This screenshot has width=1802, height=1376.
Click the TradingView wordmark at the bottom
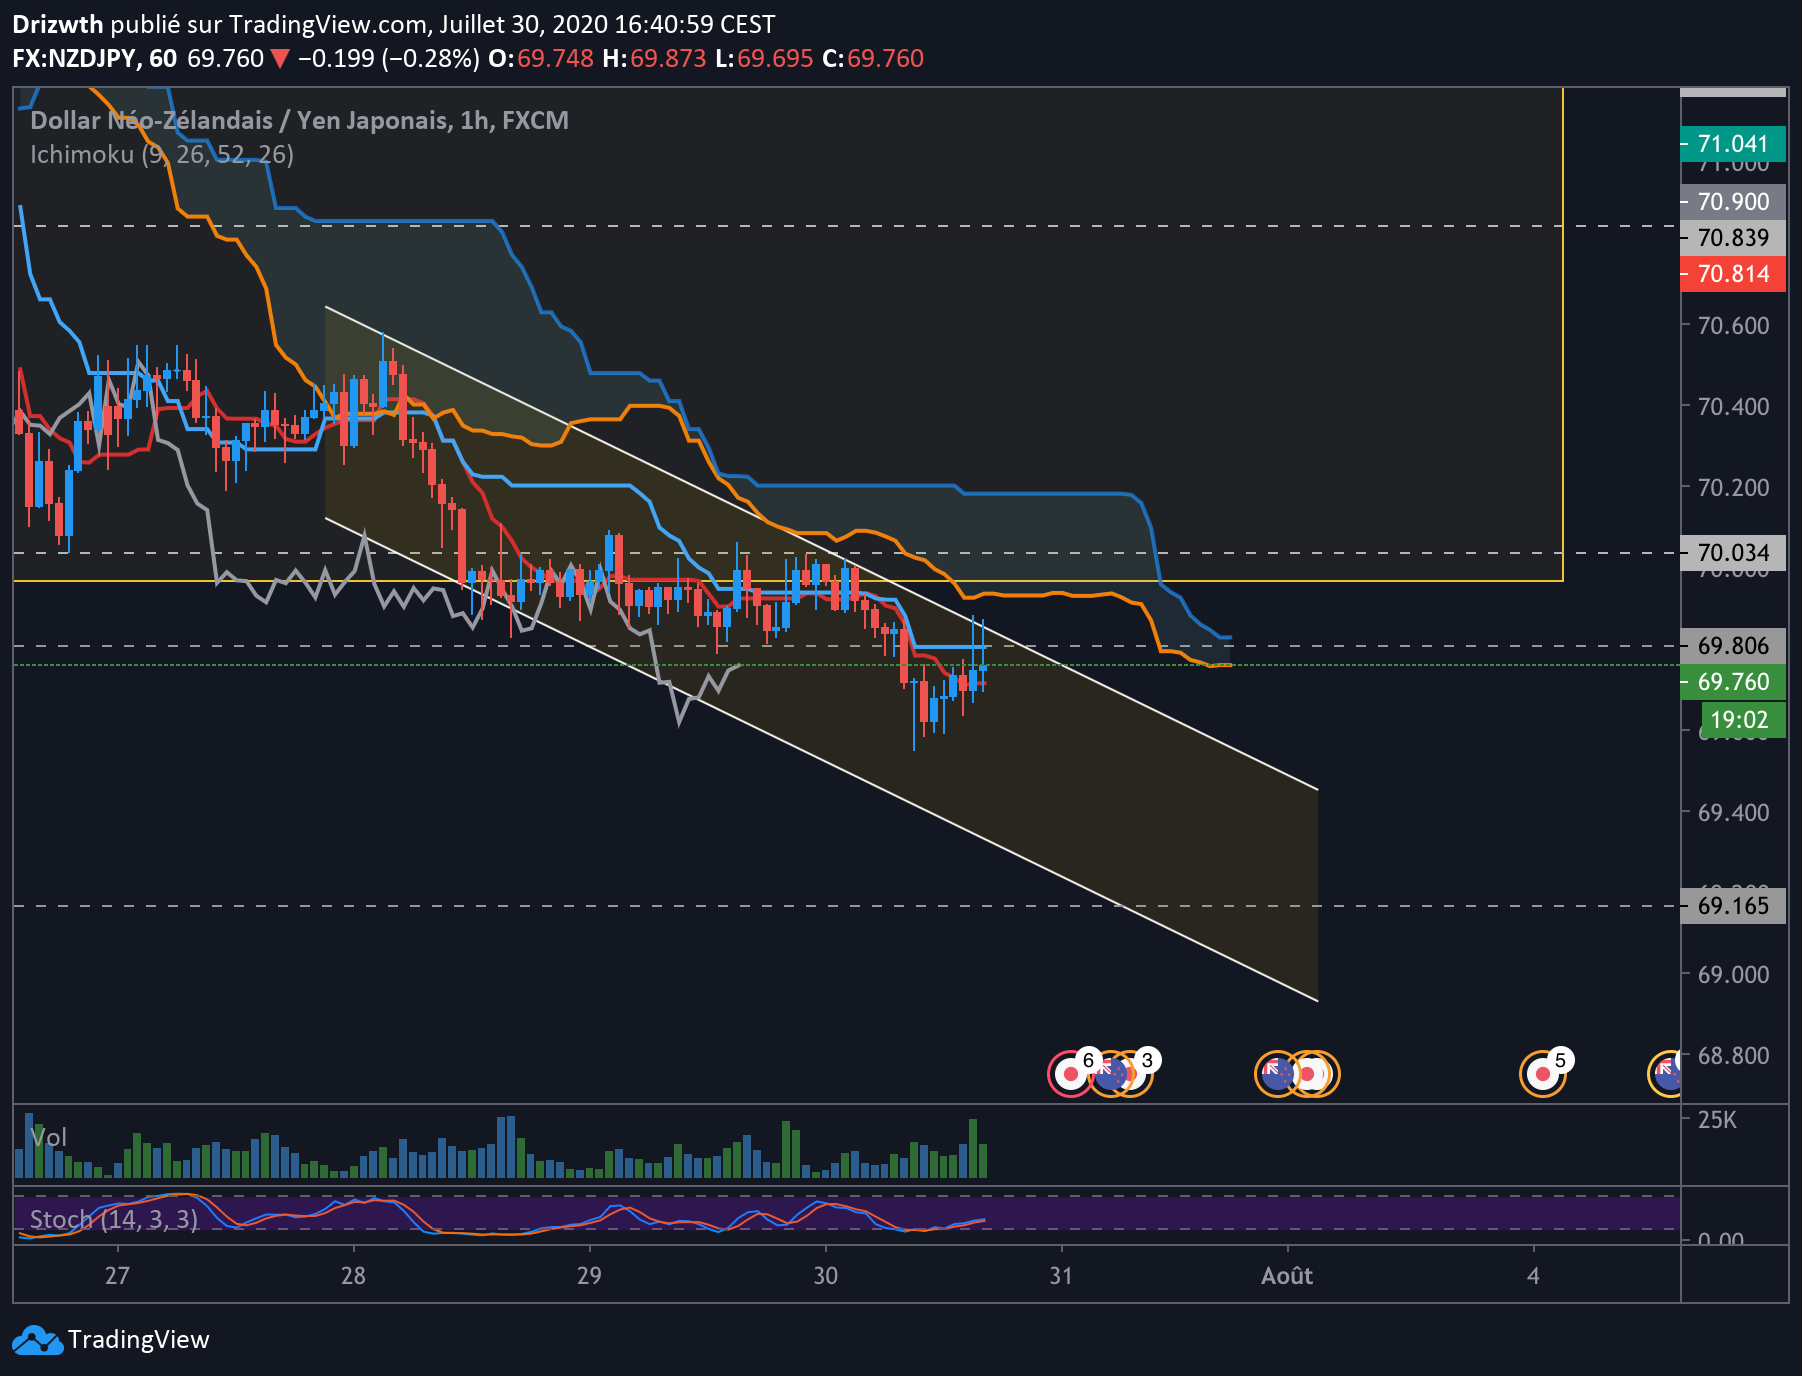pos(139,1340)
